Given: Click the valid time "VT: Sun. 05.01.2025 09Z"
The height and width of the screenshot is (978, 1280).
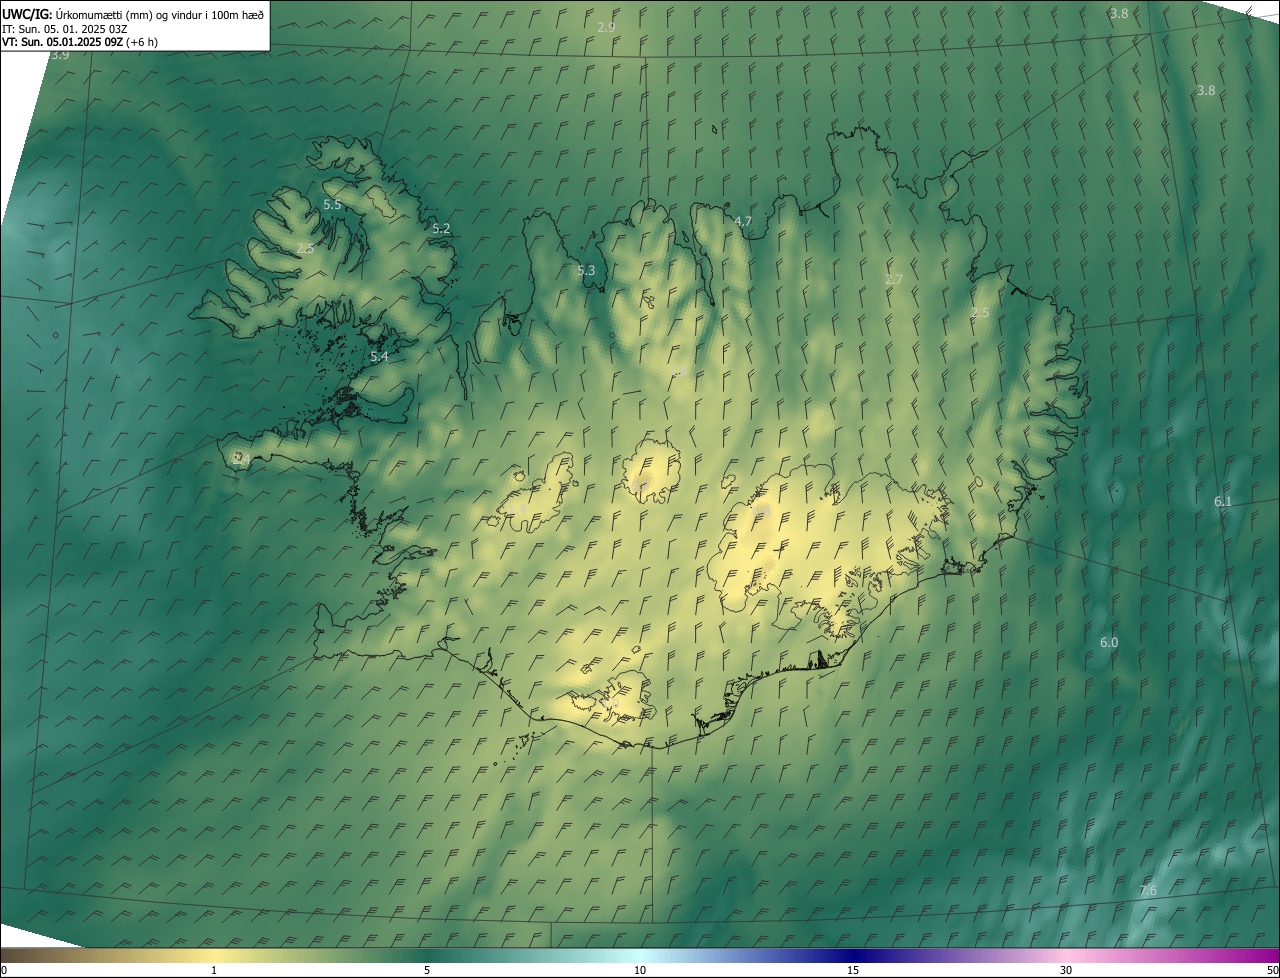Looking at the screenshot, I should [x=62, y=42].
